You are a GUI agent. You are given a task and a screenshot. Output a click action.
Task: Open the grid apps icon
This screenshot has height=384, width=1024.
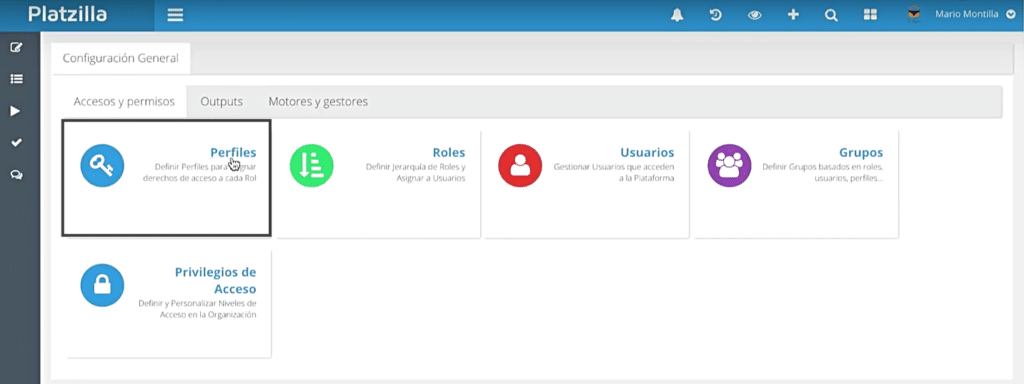pyautogui.click(x=870, y=15)
